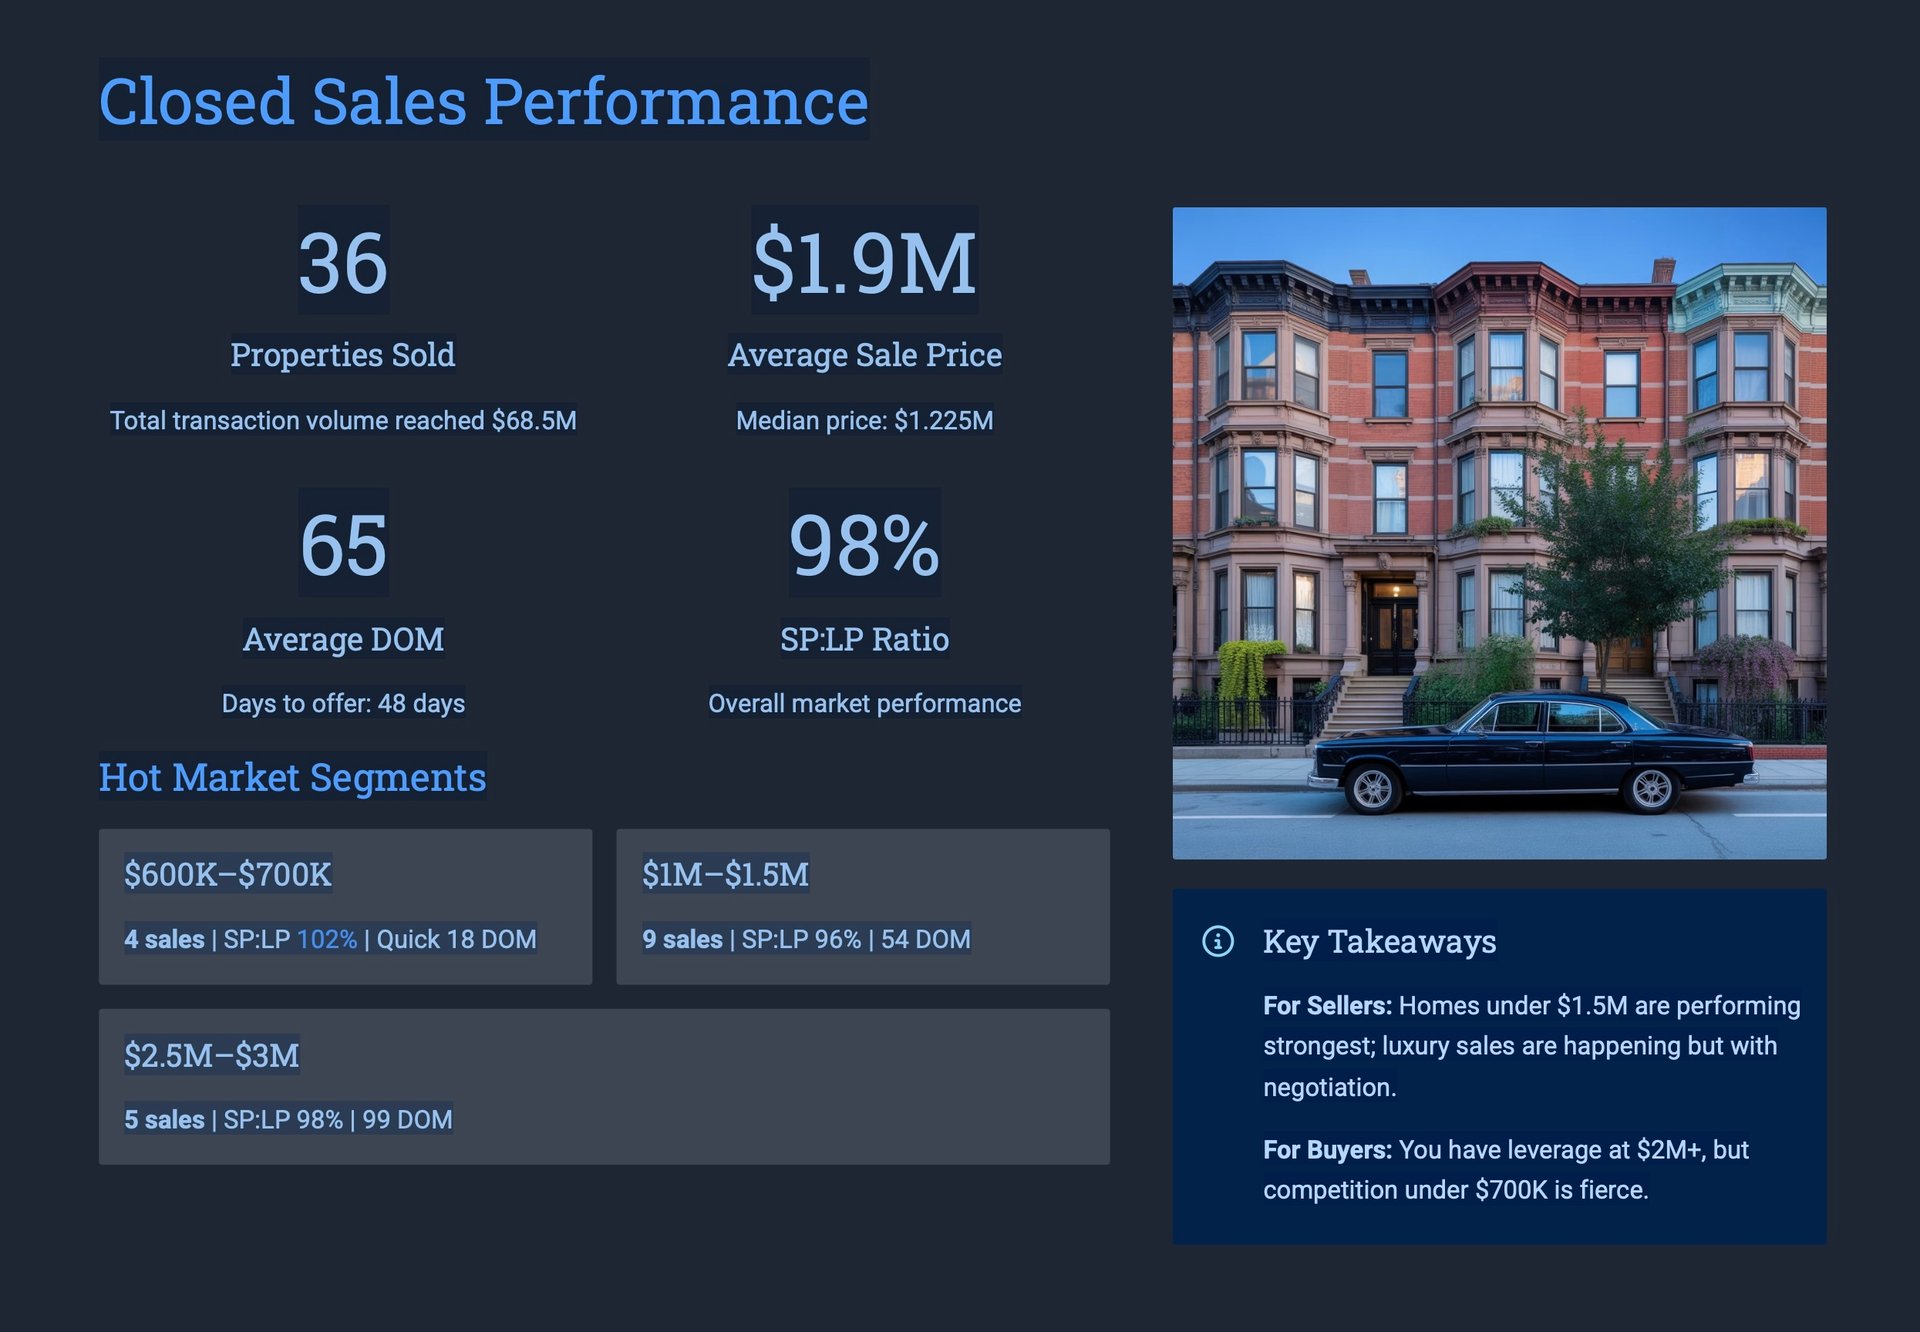This screenshot has height=1332, width=1920.
Task: Click the Median price $1.225M text
Action: click(864, 420)
